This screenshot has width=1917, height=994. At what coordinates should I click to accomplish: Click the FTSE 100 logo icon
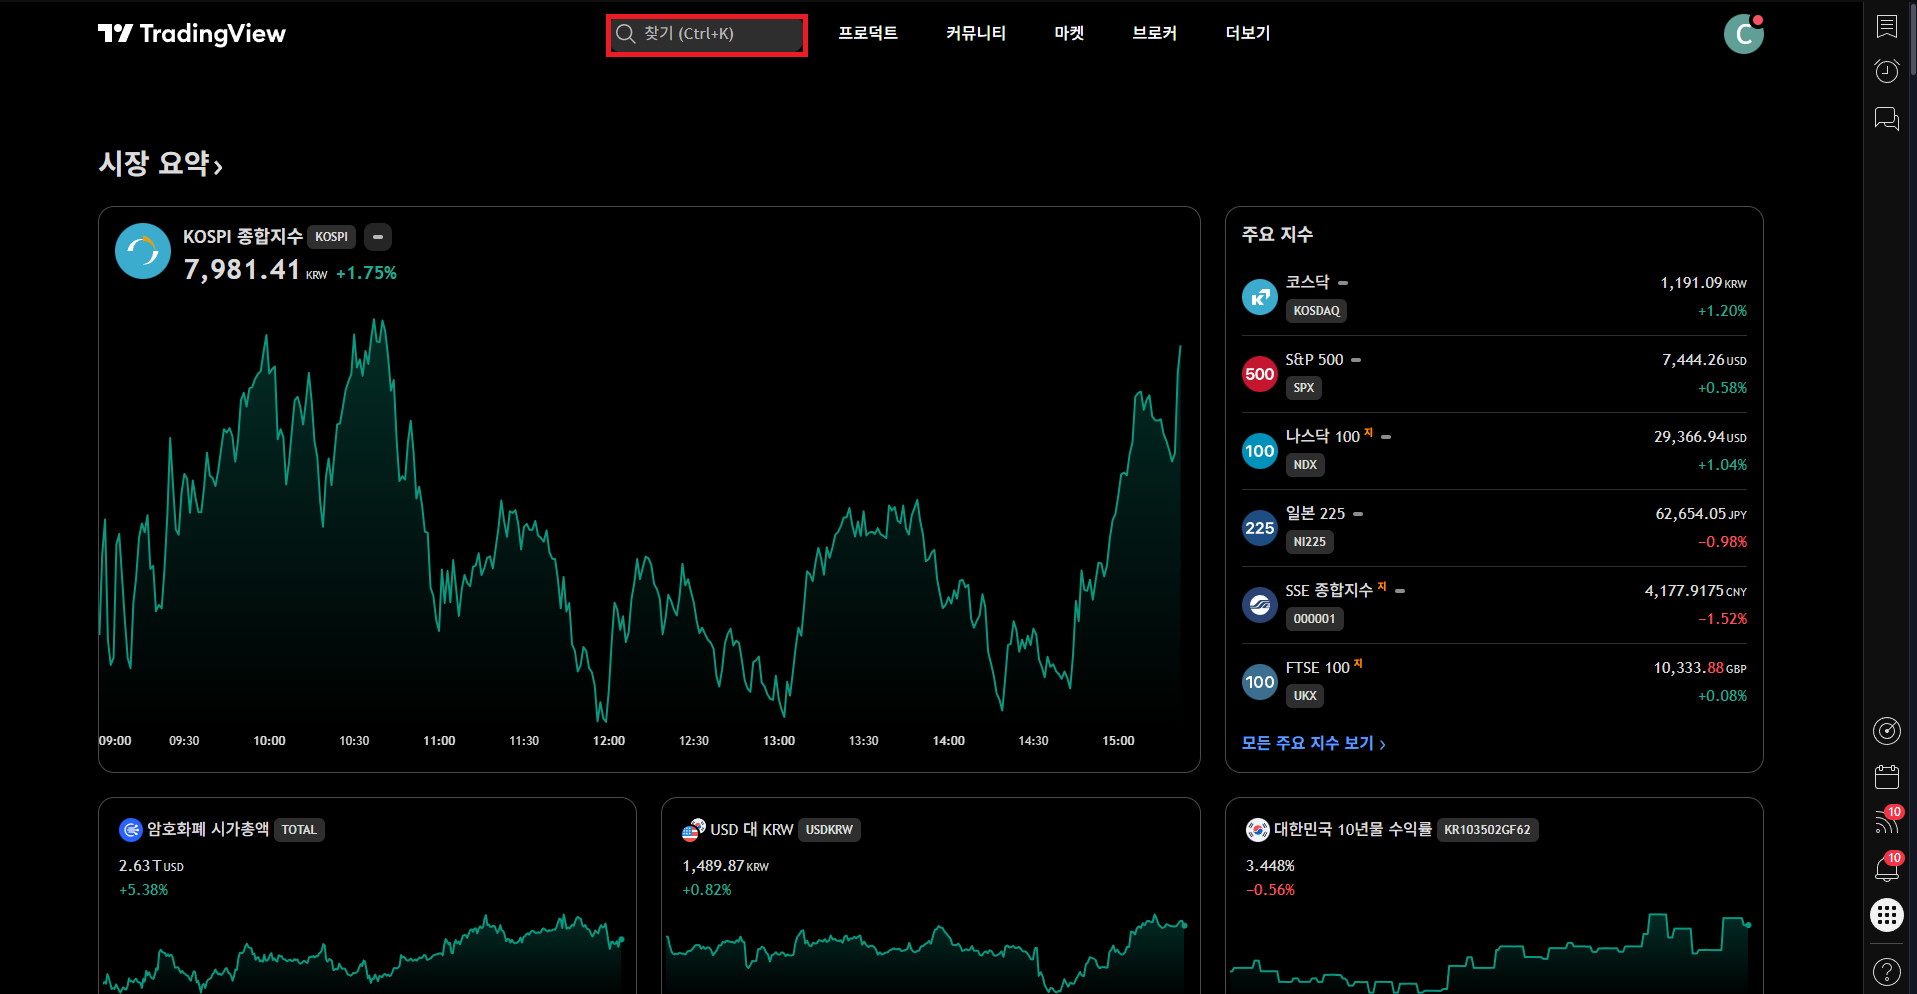pos(1259,682)
